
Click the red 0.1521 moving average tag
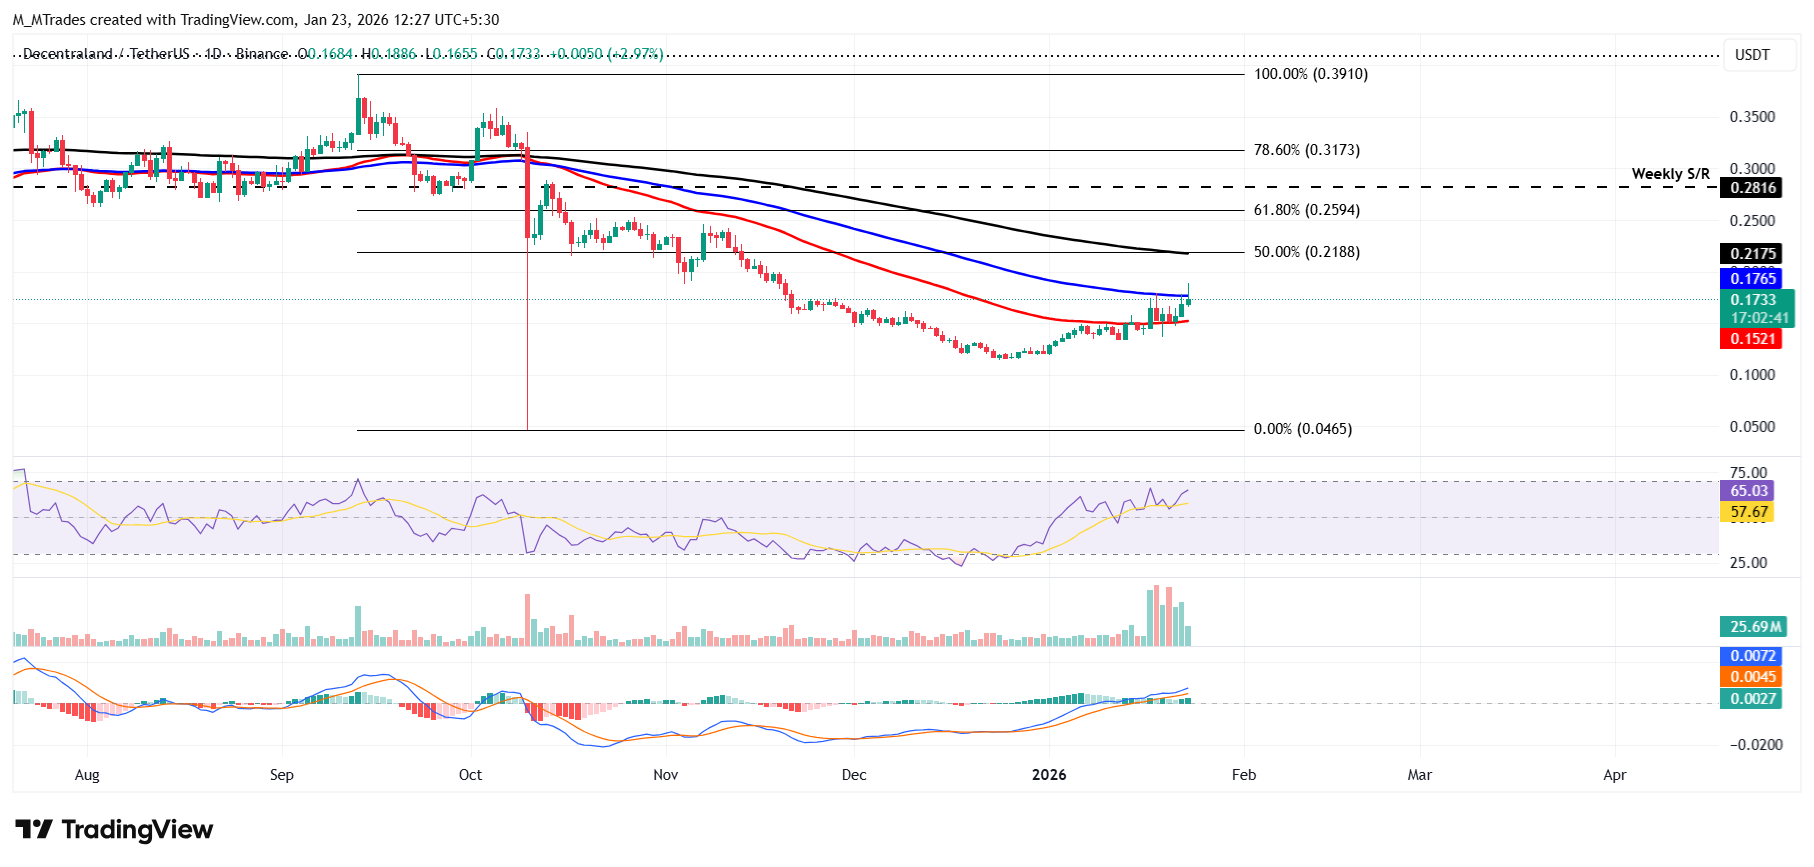(1753, 339)
